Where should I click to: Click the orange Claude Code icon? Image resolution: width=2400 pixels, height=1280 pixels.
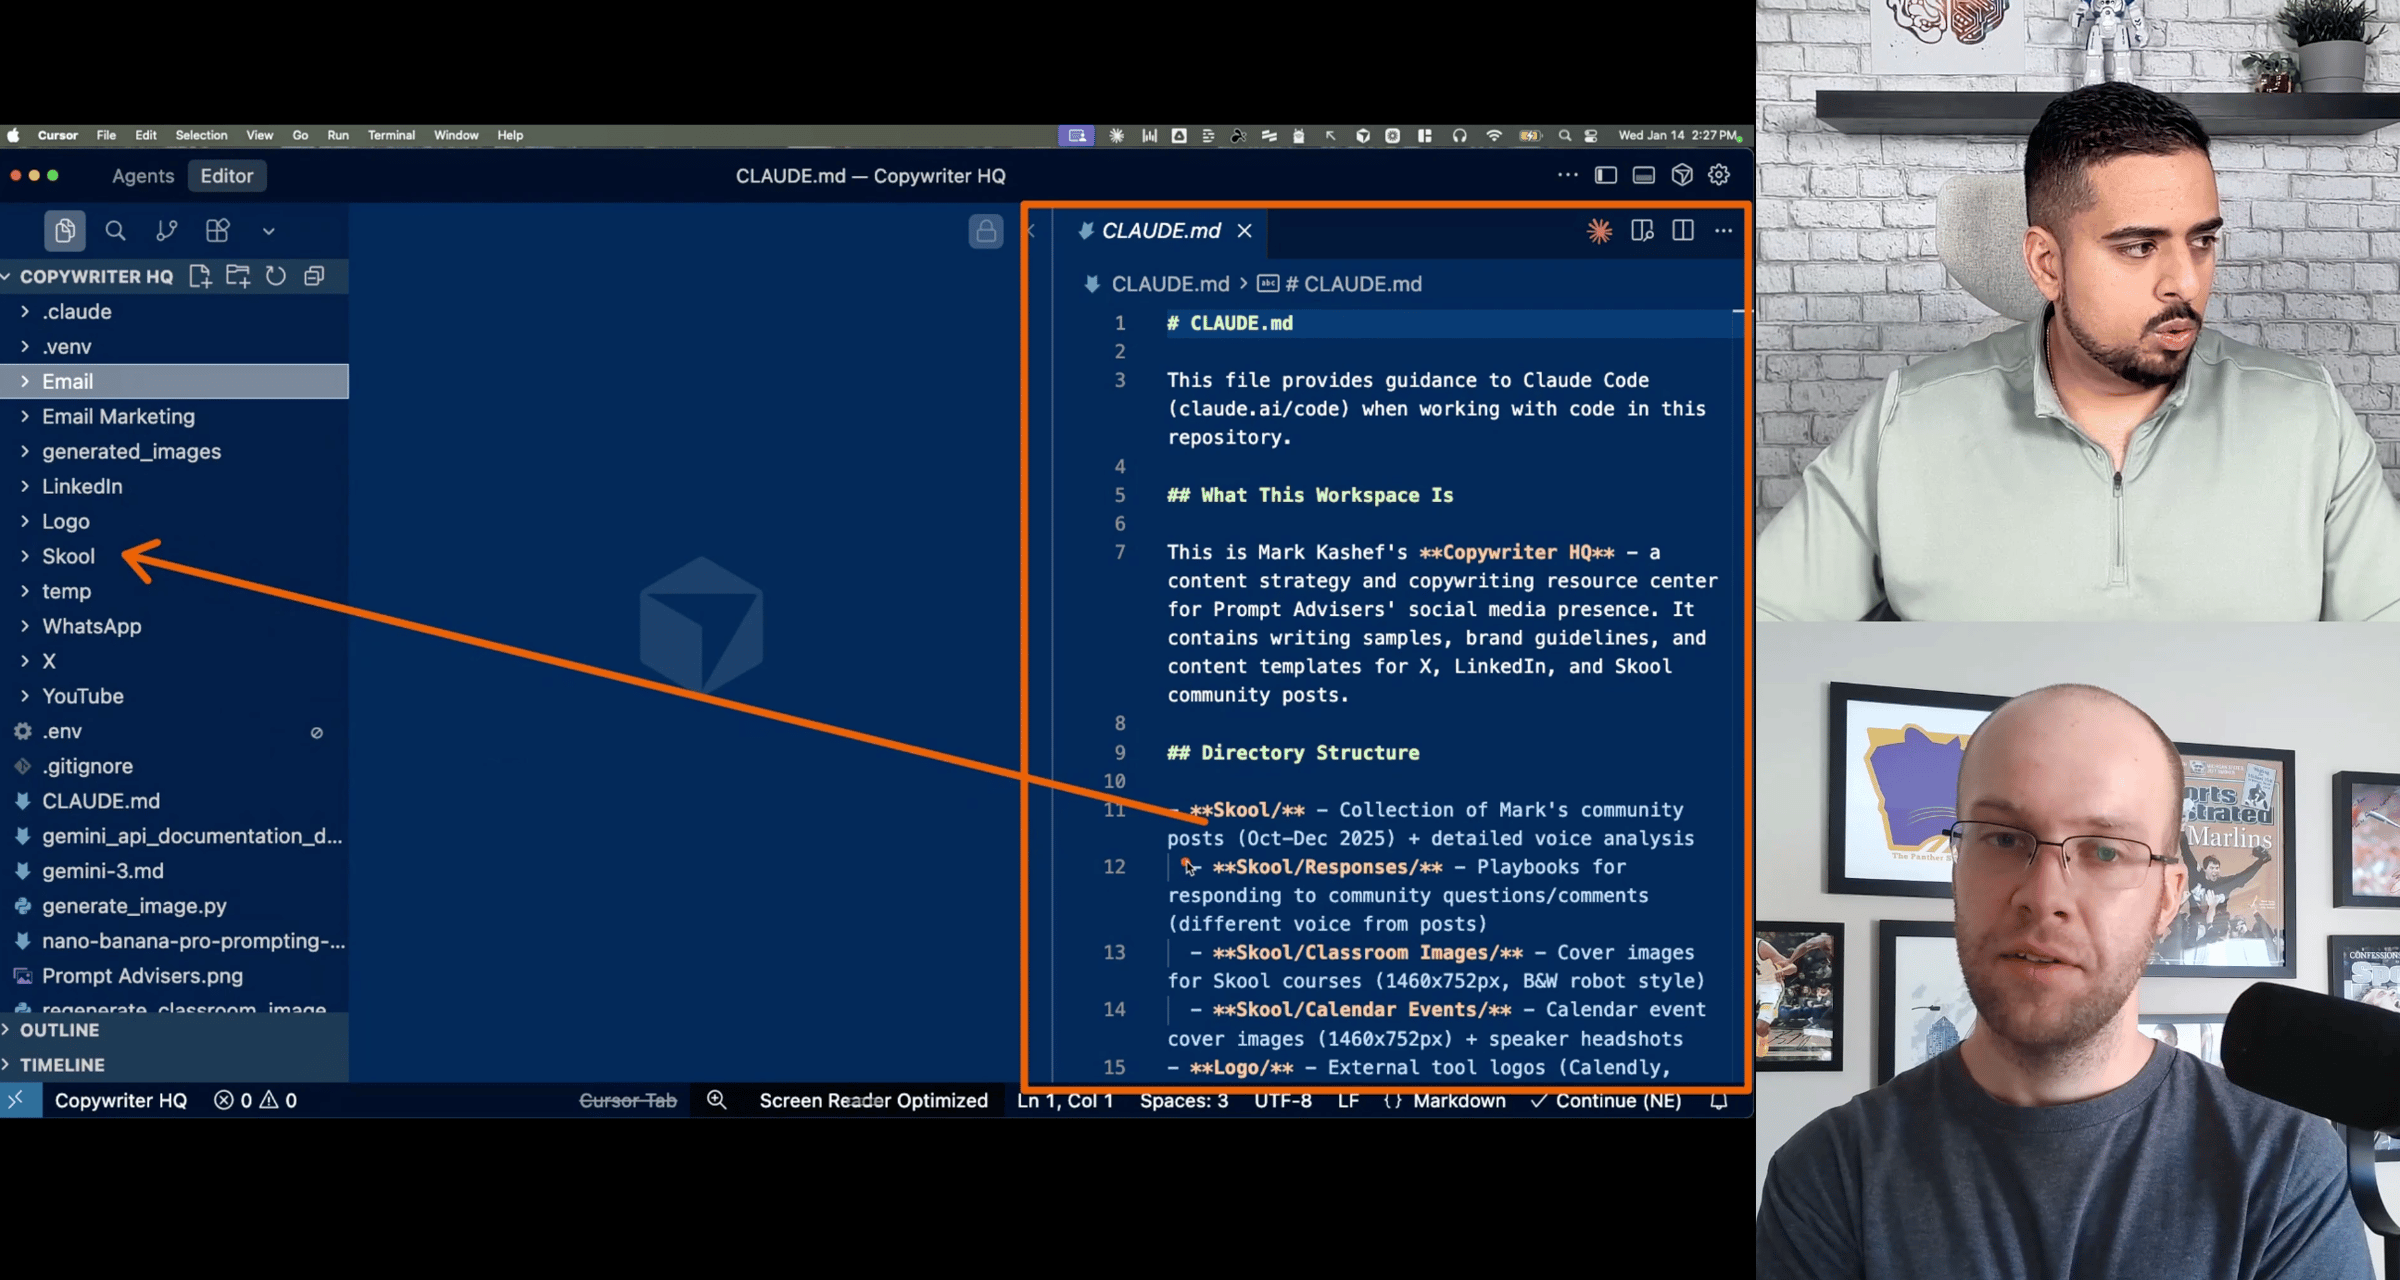pos(1599,231)
